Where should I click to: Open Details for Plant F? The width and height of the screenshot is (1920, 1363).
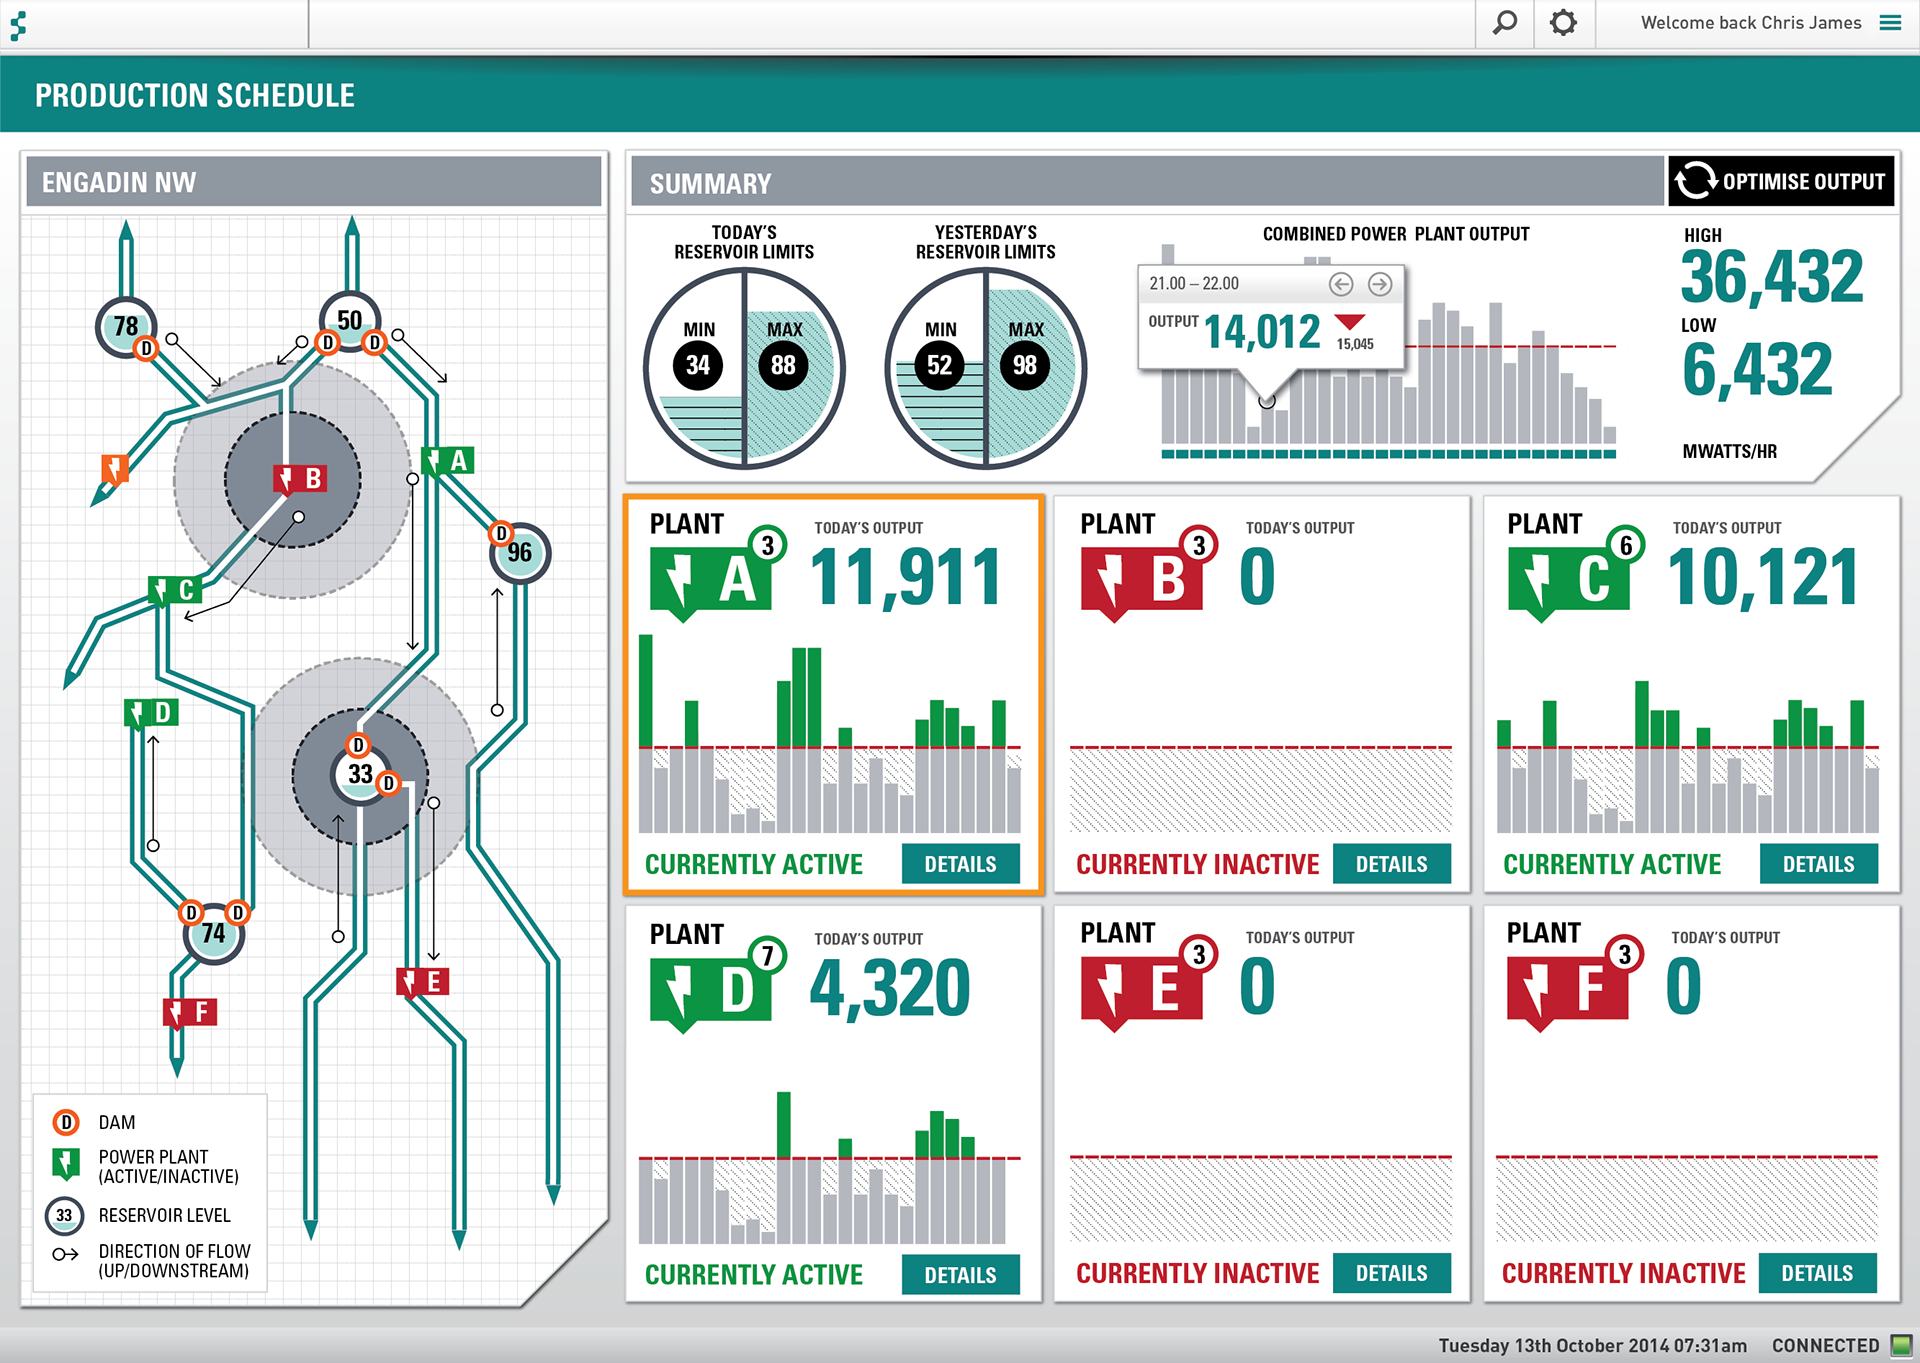[x=1817, y=1273]
